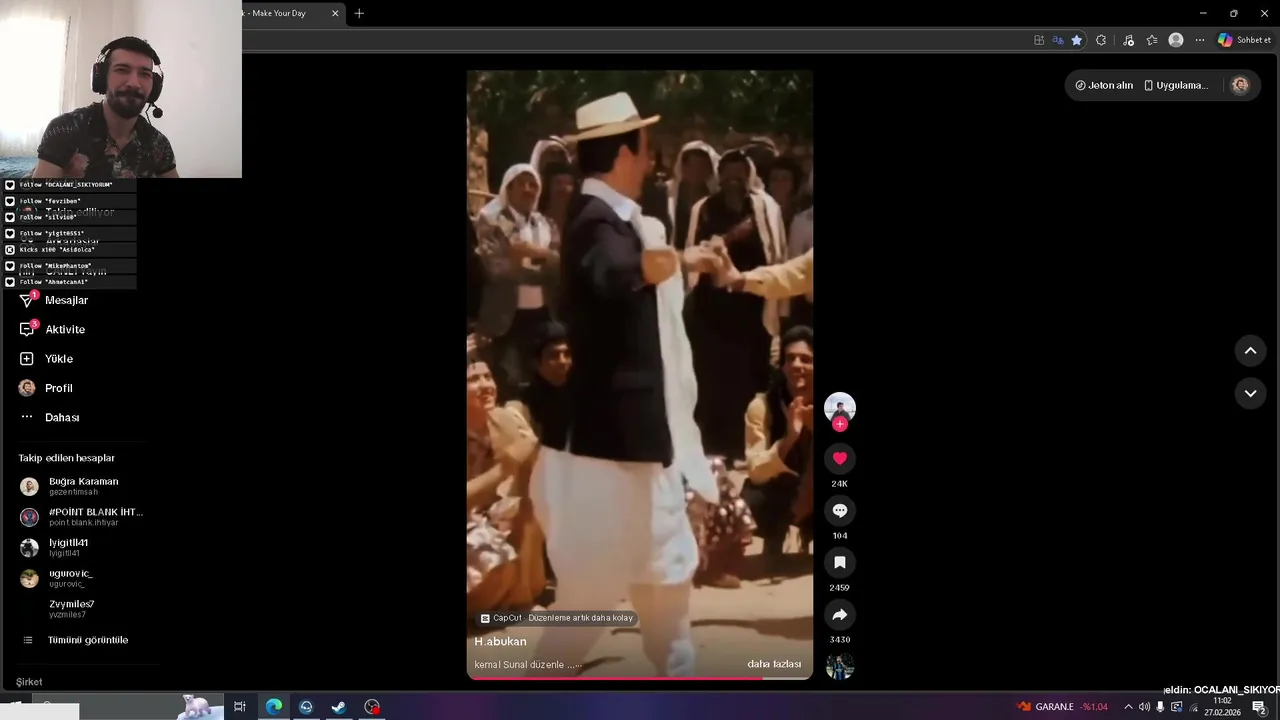
Task: Open the spinning sound disc thumbnail
Action: pyautogui.click(x=840, y=666)
